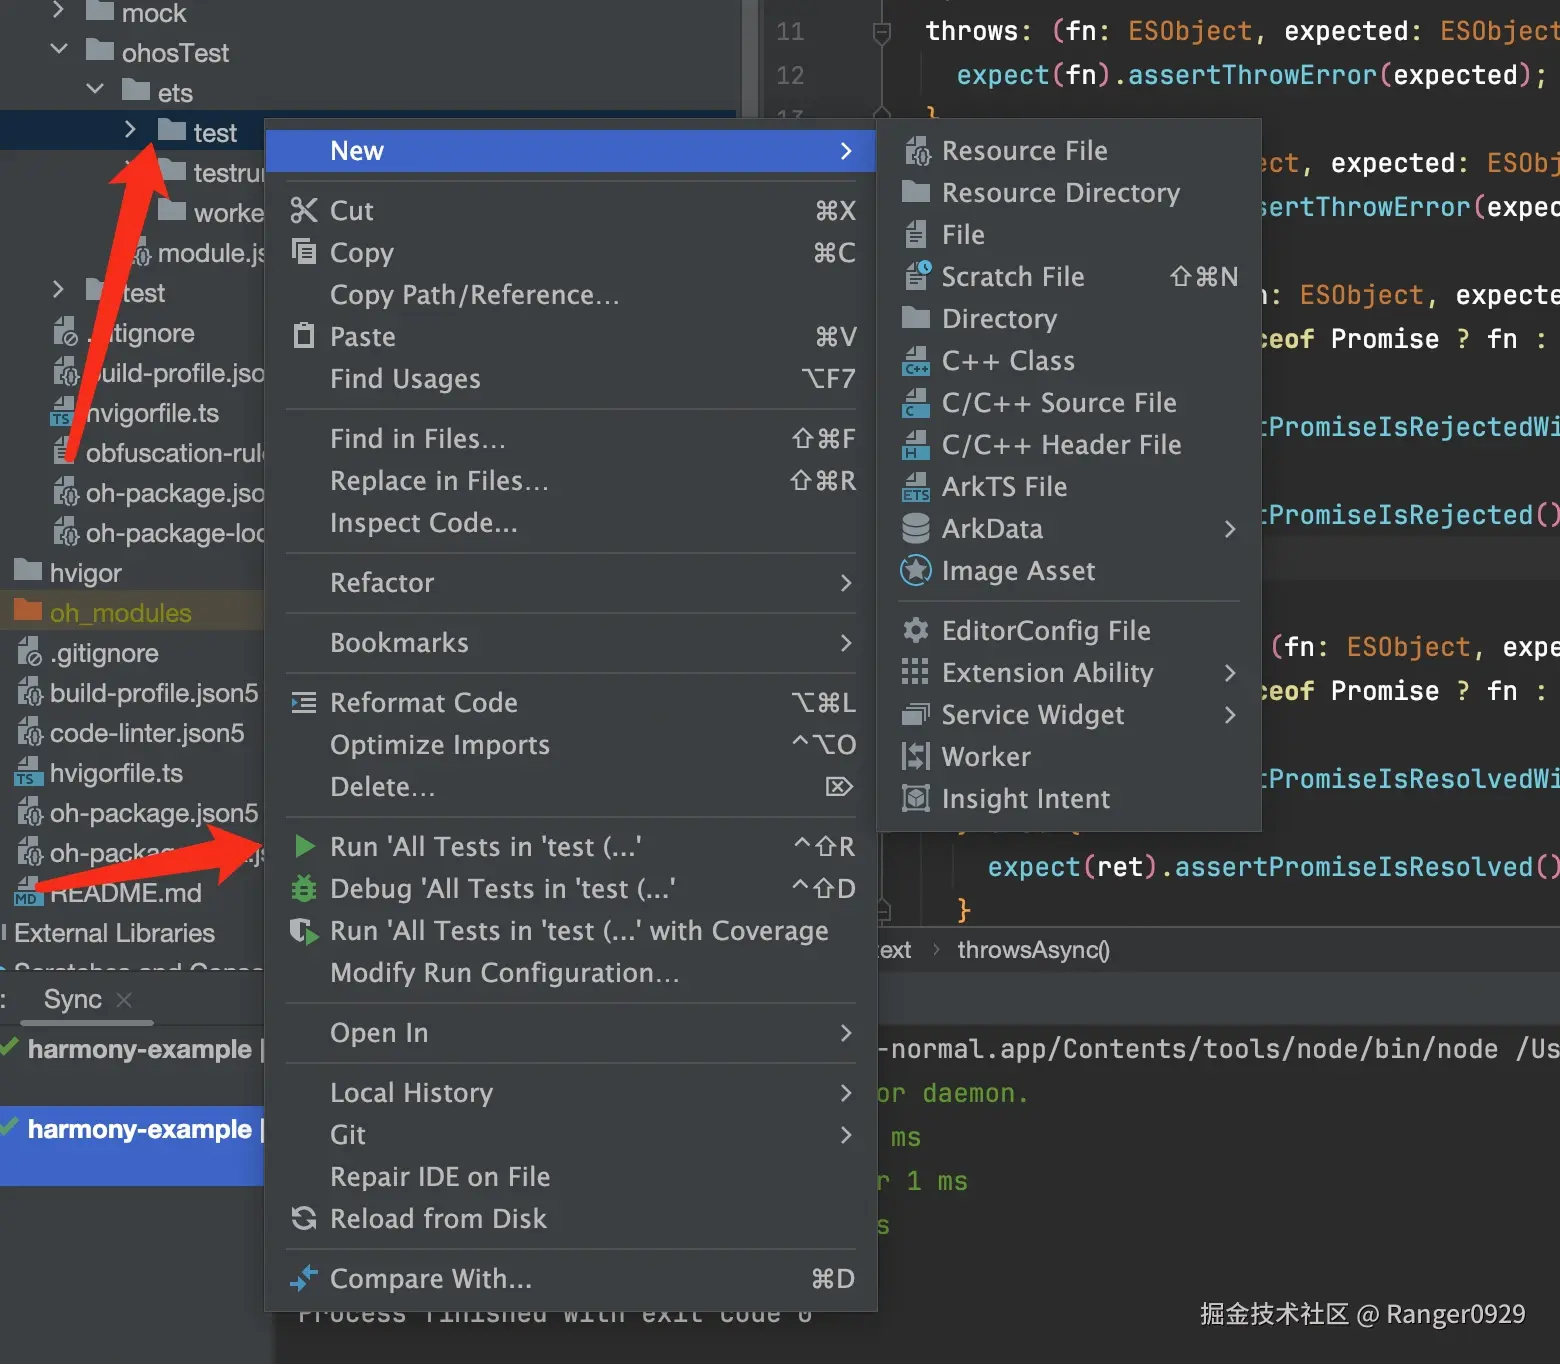The image size is (1560, 1364).
Task: Create new File from submenu
Action: coord(1069,234)
